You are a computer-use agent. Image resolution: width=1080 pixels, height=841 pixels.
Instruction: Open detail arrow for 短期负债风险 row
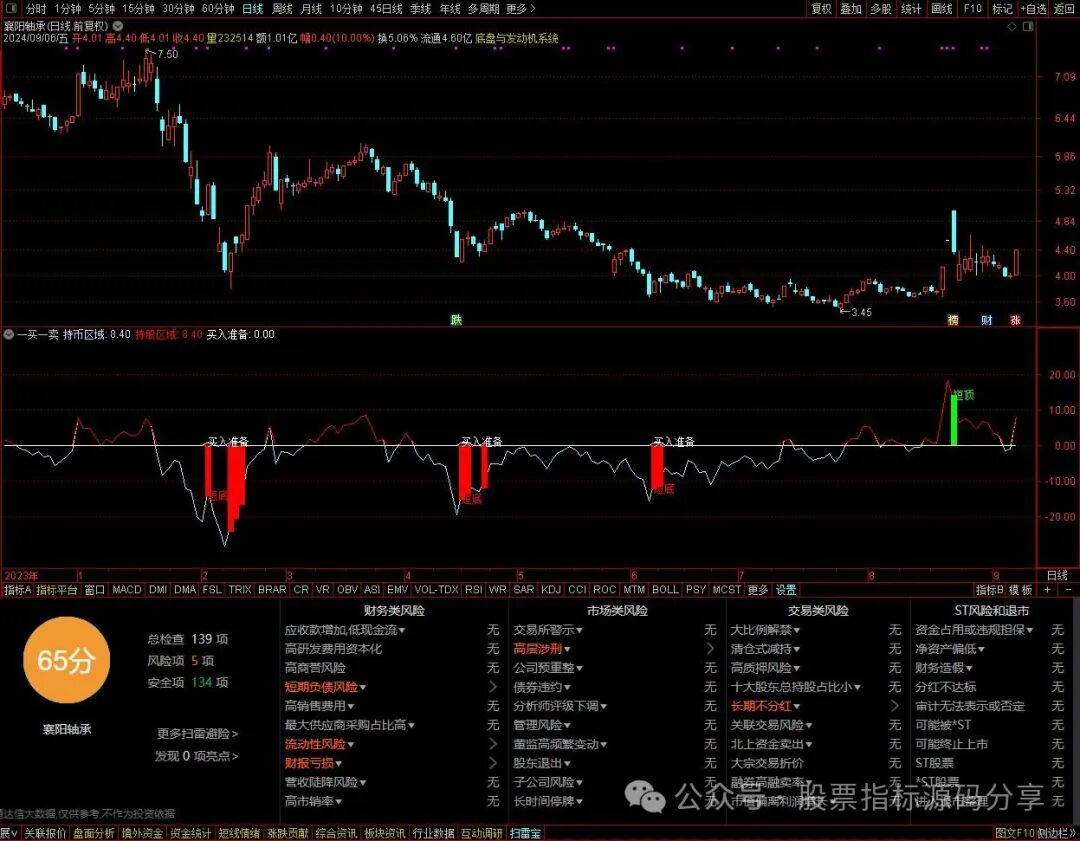tap(492, 687)
